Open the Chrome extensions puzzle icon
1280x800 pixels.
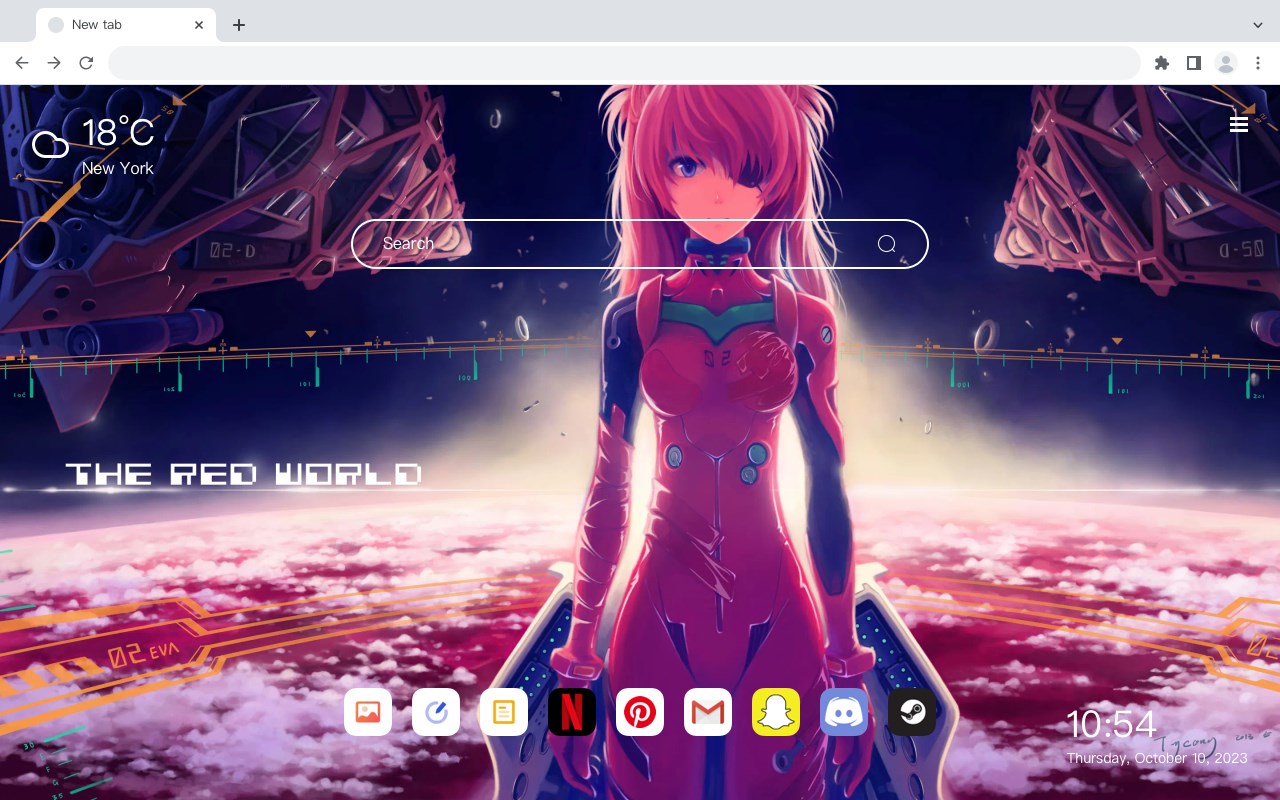coord(1162,63)
